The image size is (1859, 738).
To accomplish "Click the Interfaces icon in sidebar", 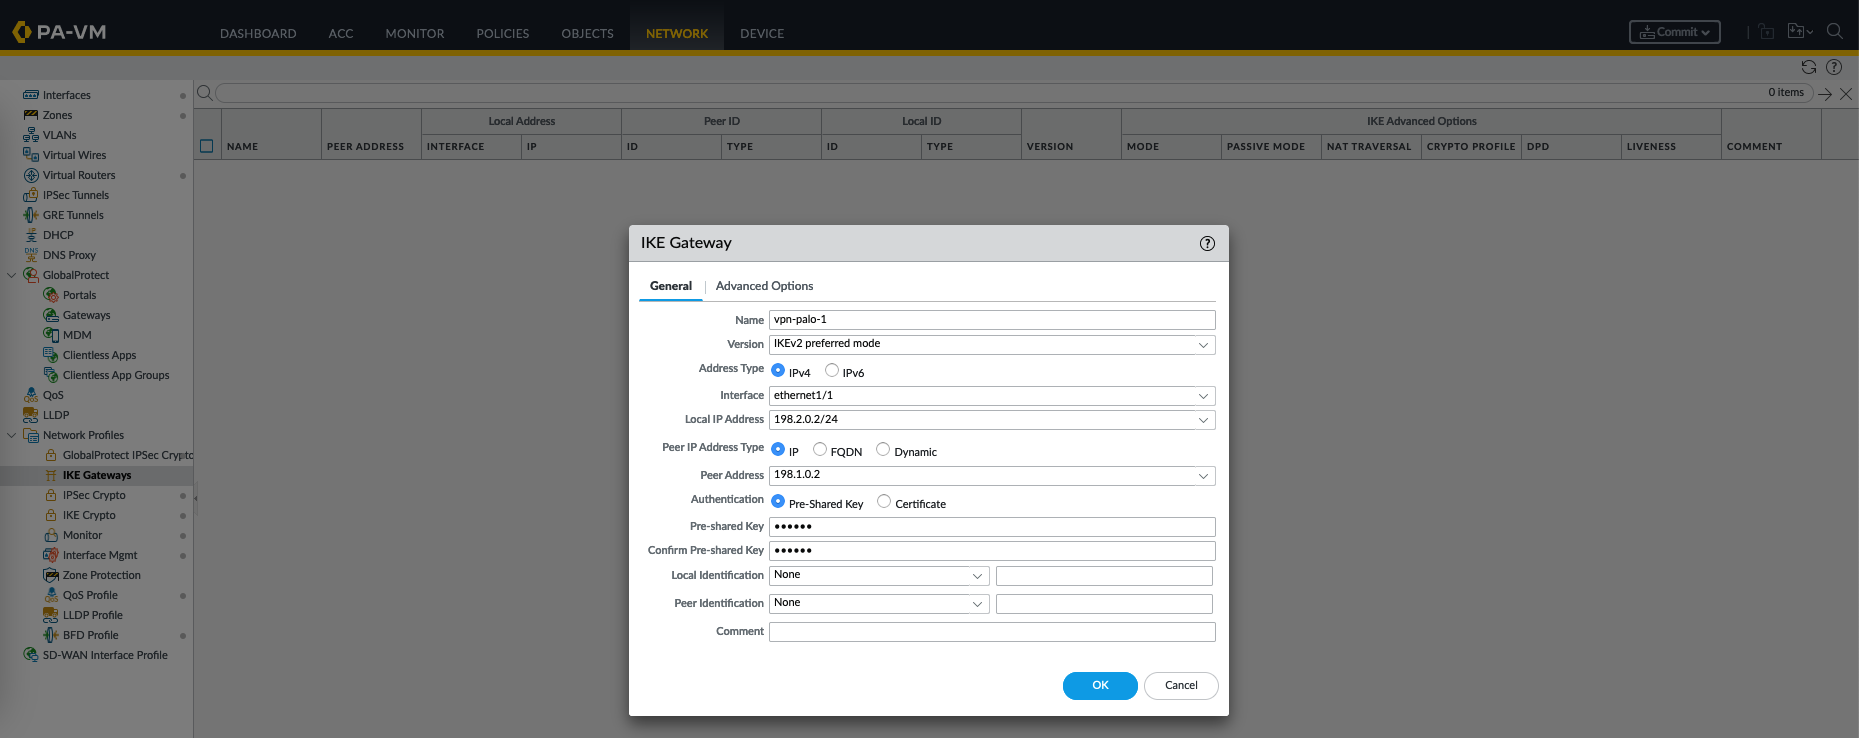I will 31,95.
